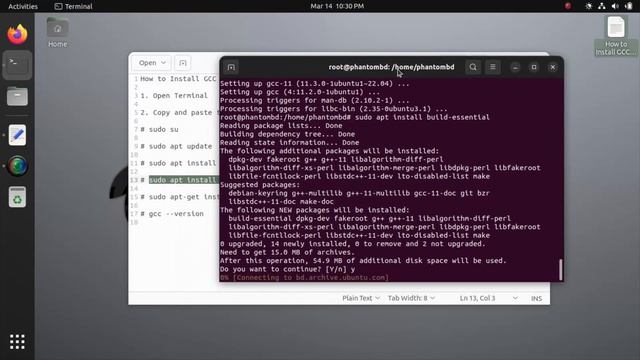Click the line '# gcc --version' in editor
640x360 pixels.
[x=172, y=213]
